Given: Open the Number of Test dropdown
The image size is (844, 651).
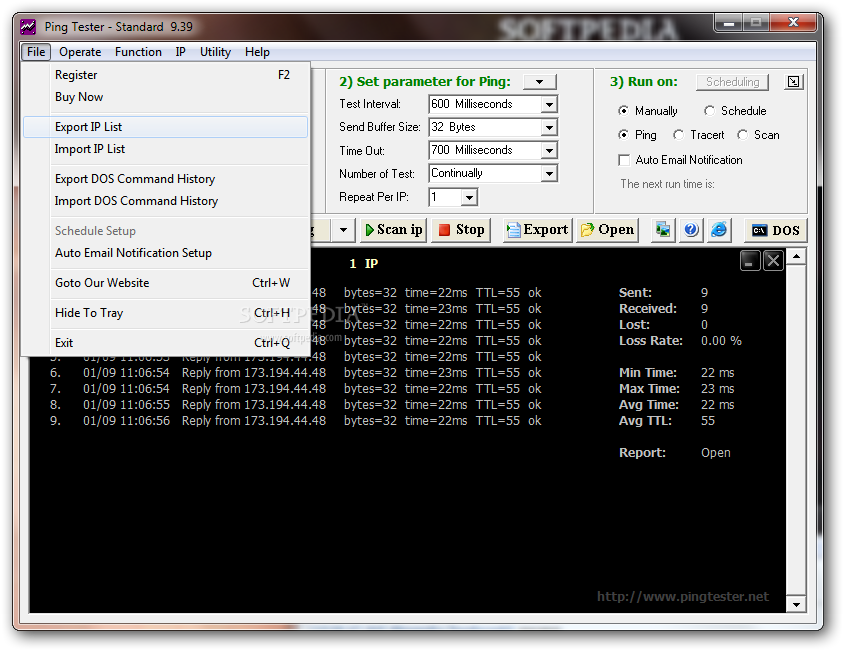Looking at the screenshot, I should click(x=549, y=173).
